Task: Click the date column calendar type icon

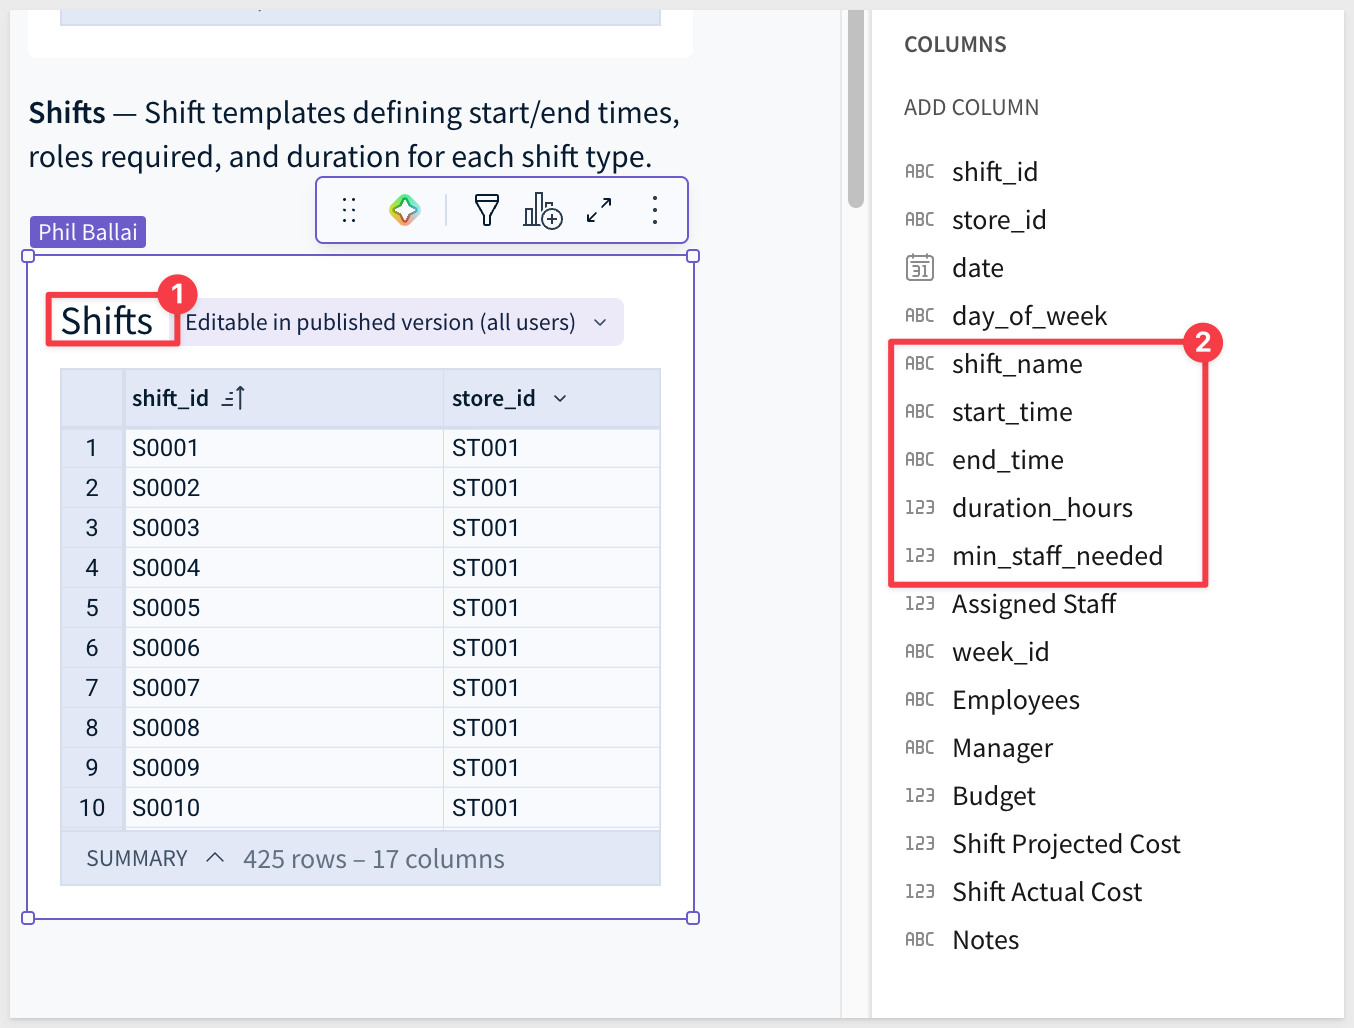Action: pos(920,268)
